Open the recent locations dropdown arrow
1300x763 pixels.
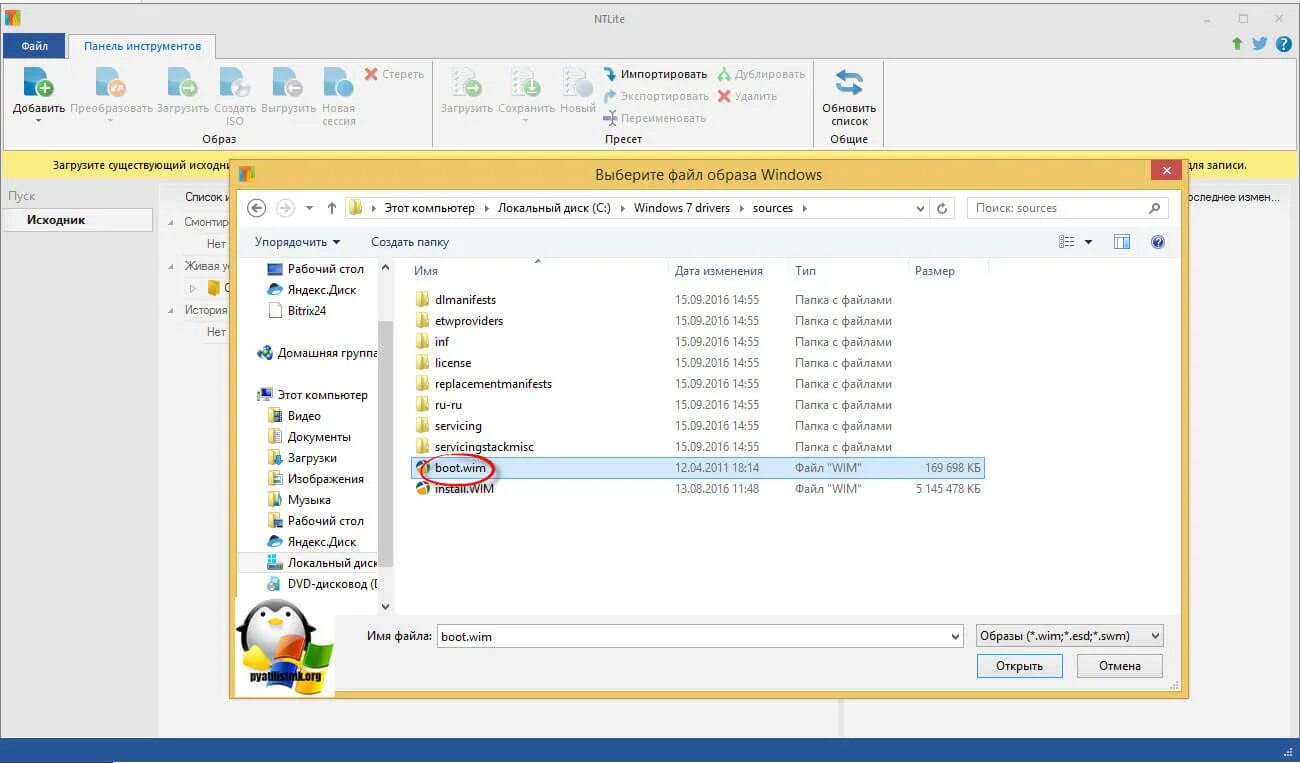coord(309,208)
